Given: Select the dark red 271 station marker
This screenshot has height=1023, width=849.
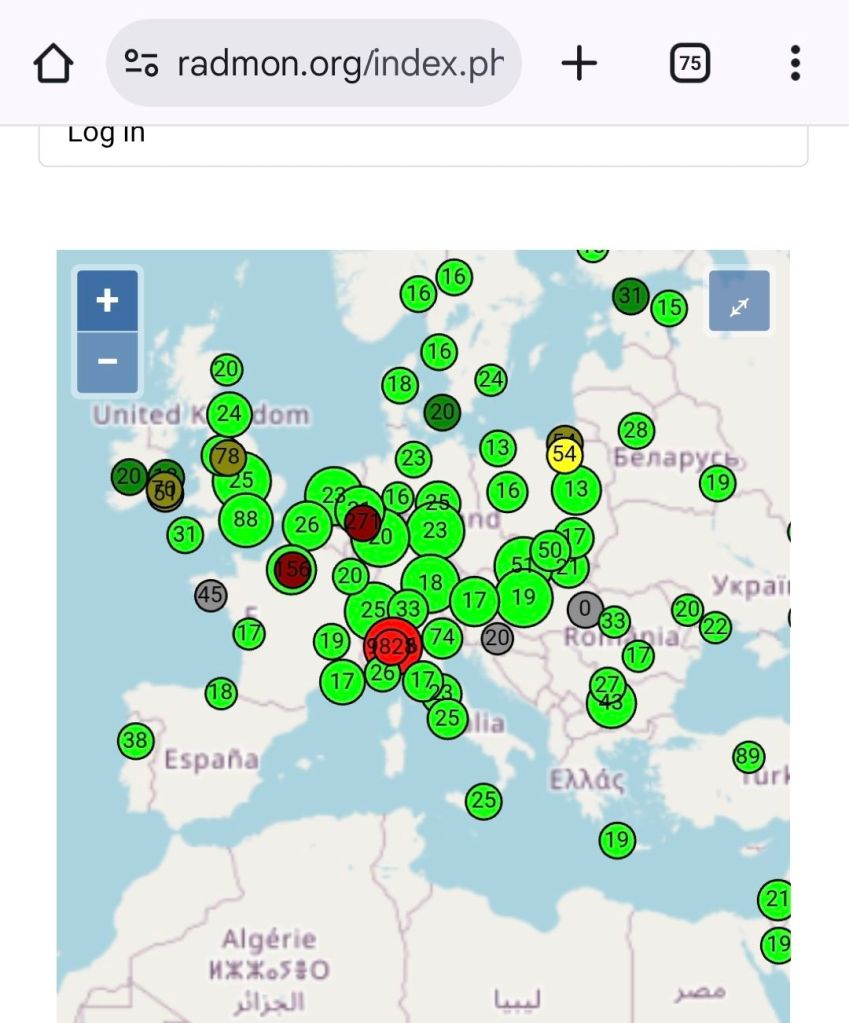Looking at the screenshot, I should [362, 521].
